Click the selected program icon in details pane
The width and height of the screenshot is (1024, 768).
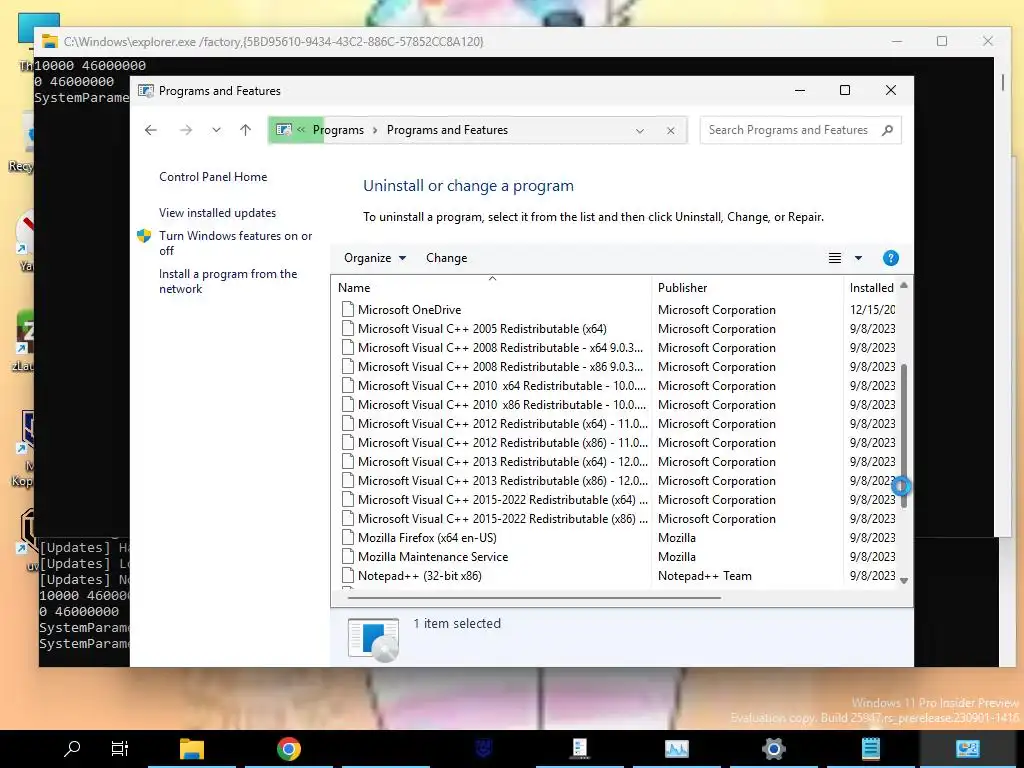(x=374, y=638)
